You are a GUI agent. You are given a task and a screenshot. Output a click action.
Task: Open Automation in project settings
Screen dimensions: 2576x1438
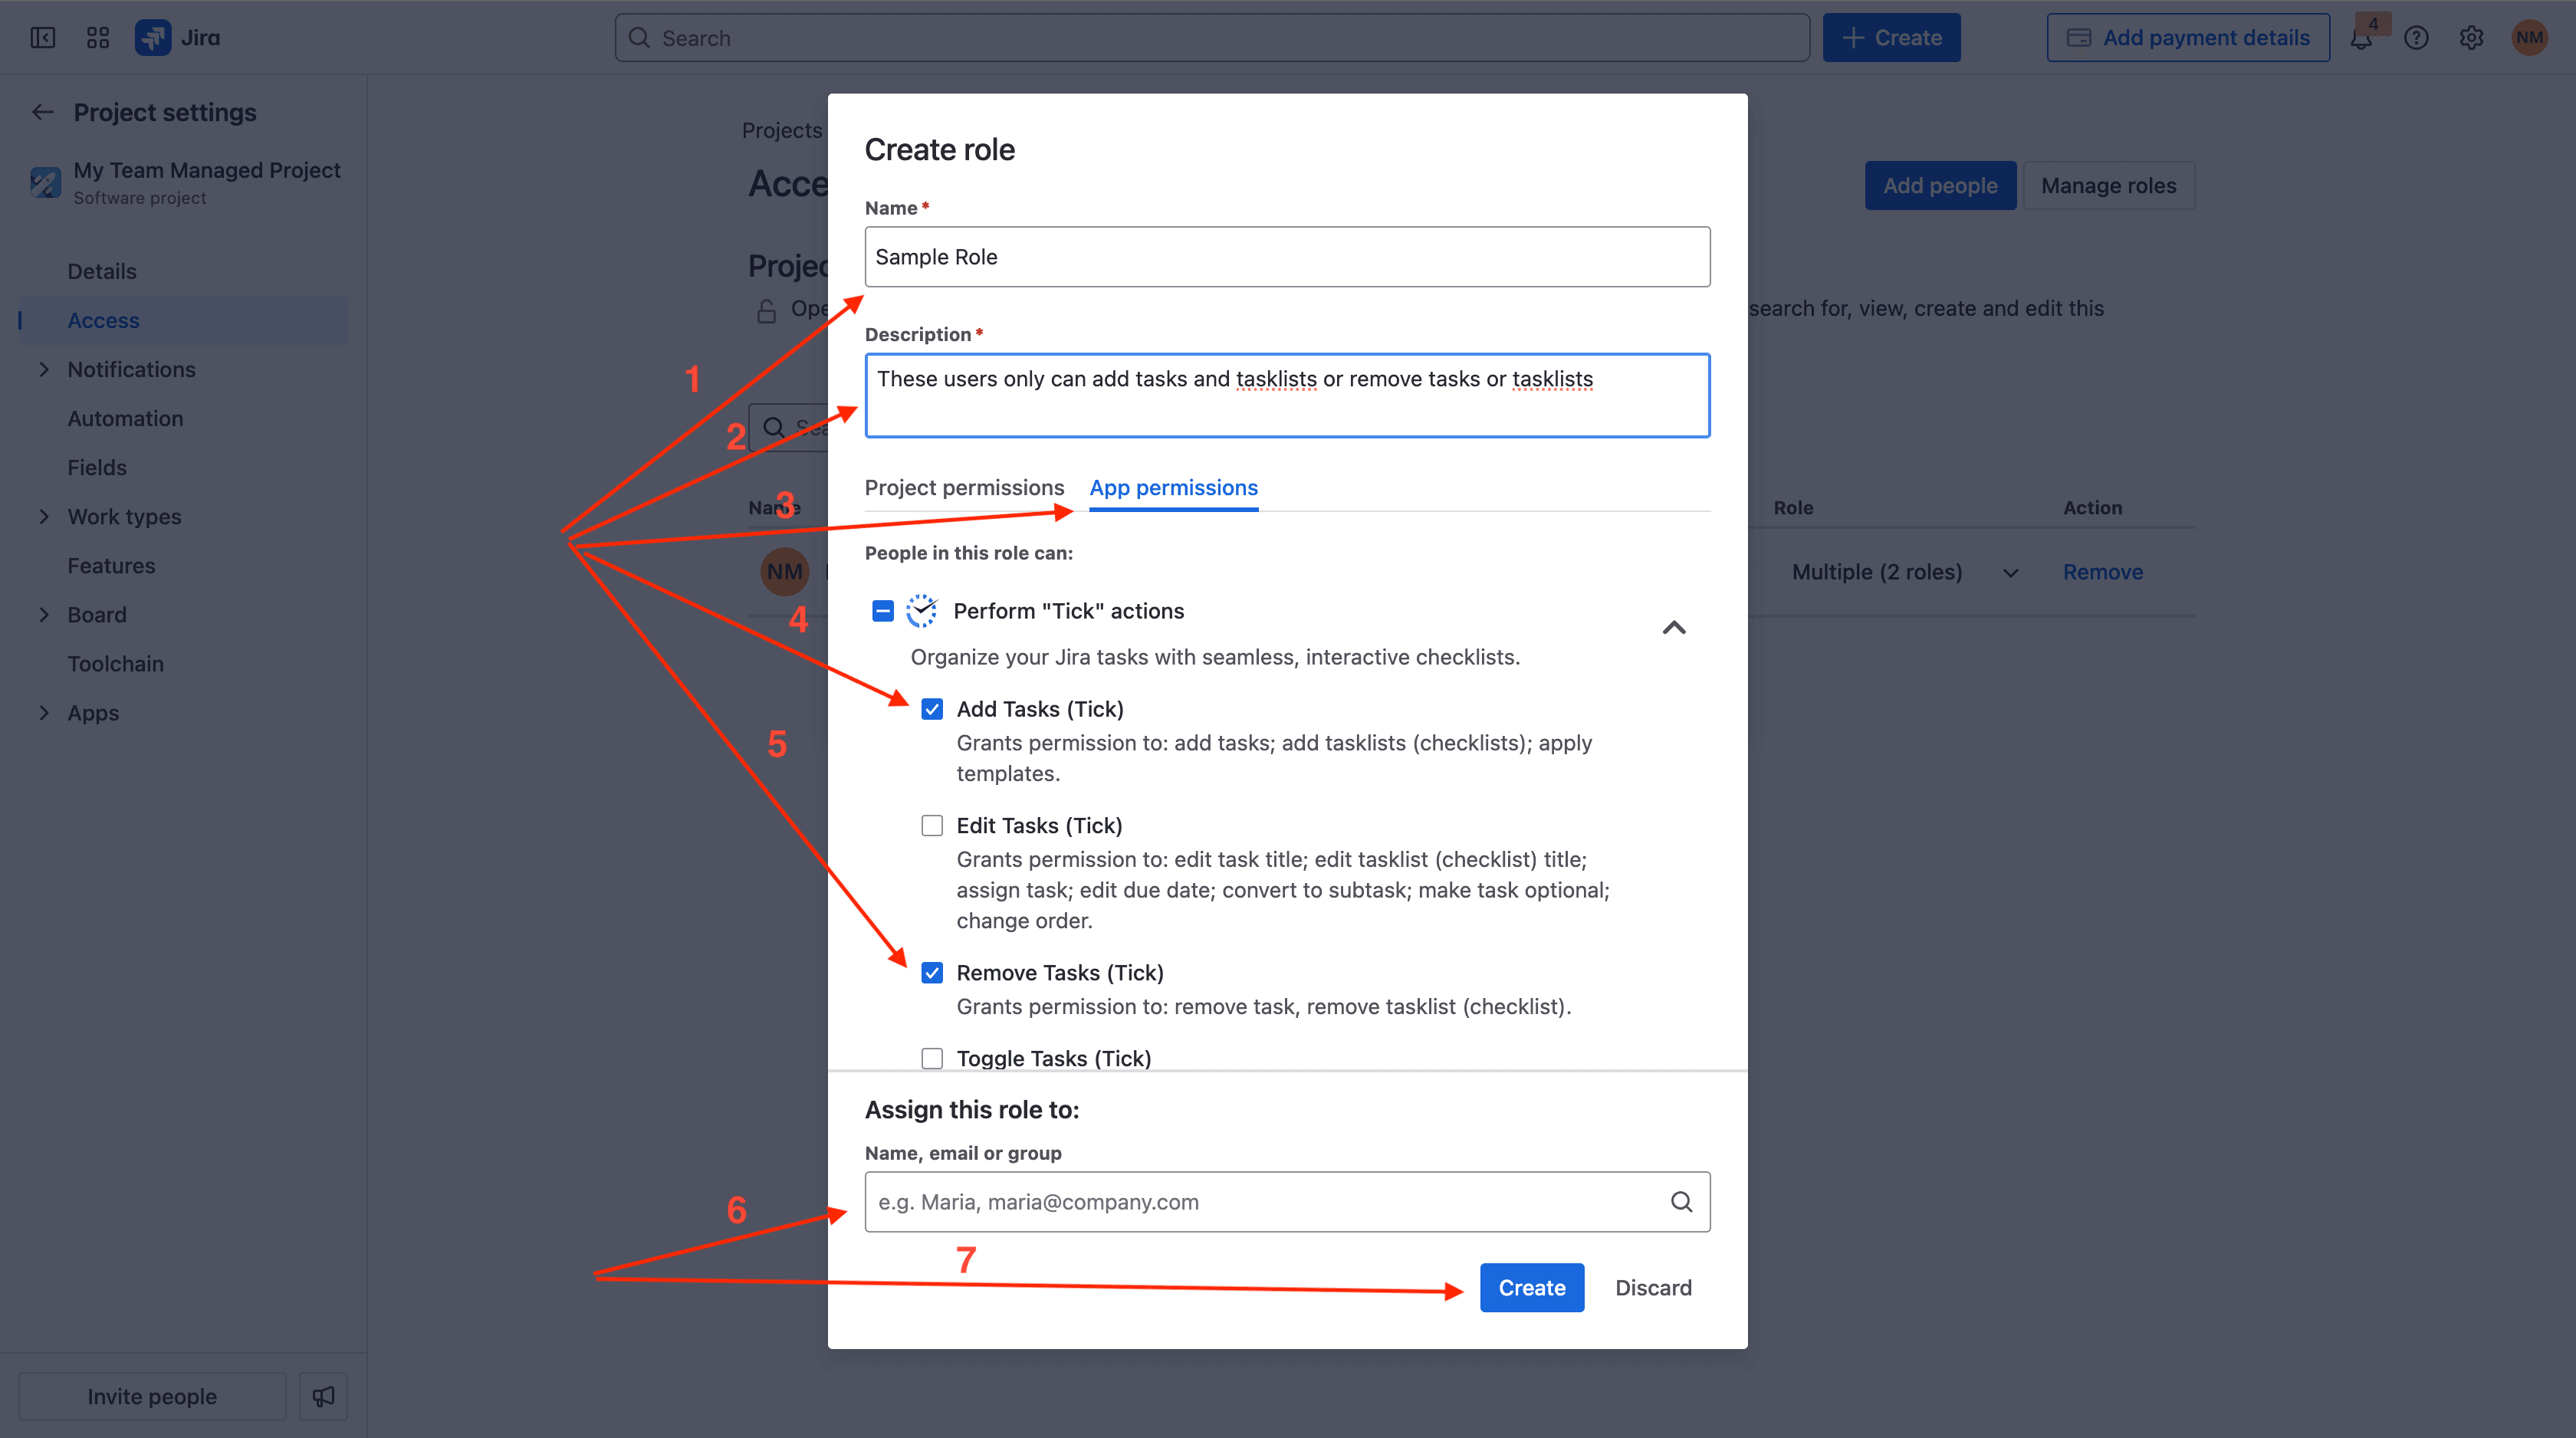tap(125, 419)
